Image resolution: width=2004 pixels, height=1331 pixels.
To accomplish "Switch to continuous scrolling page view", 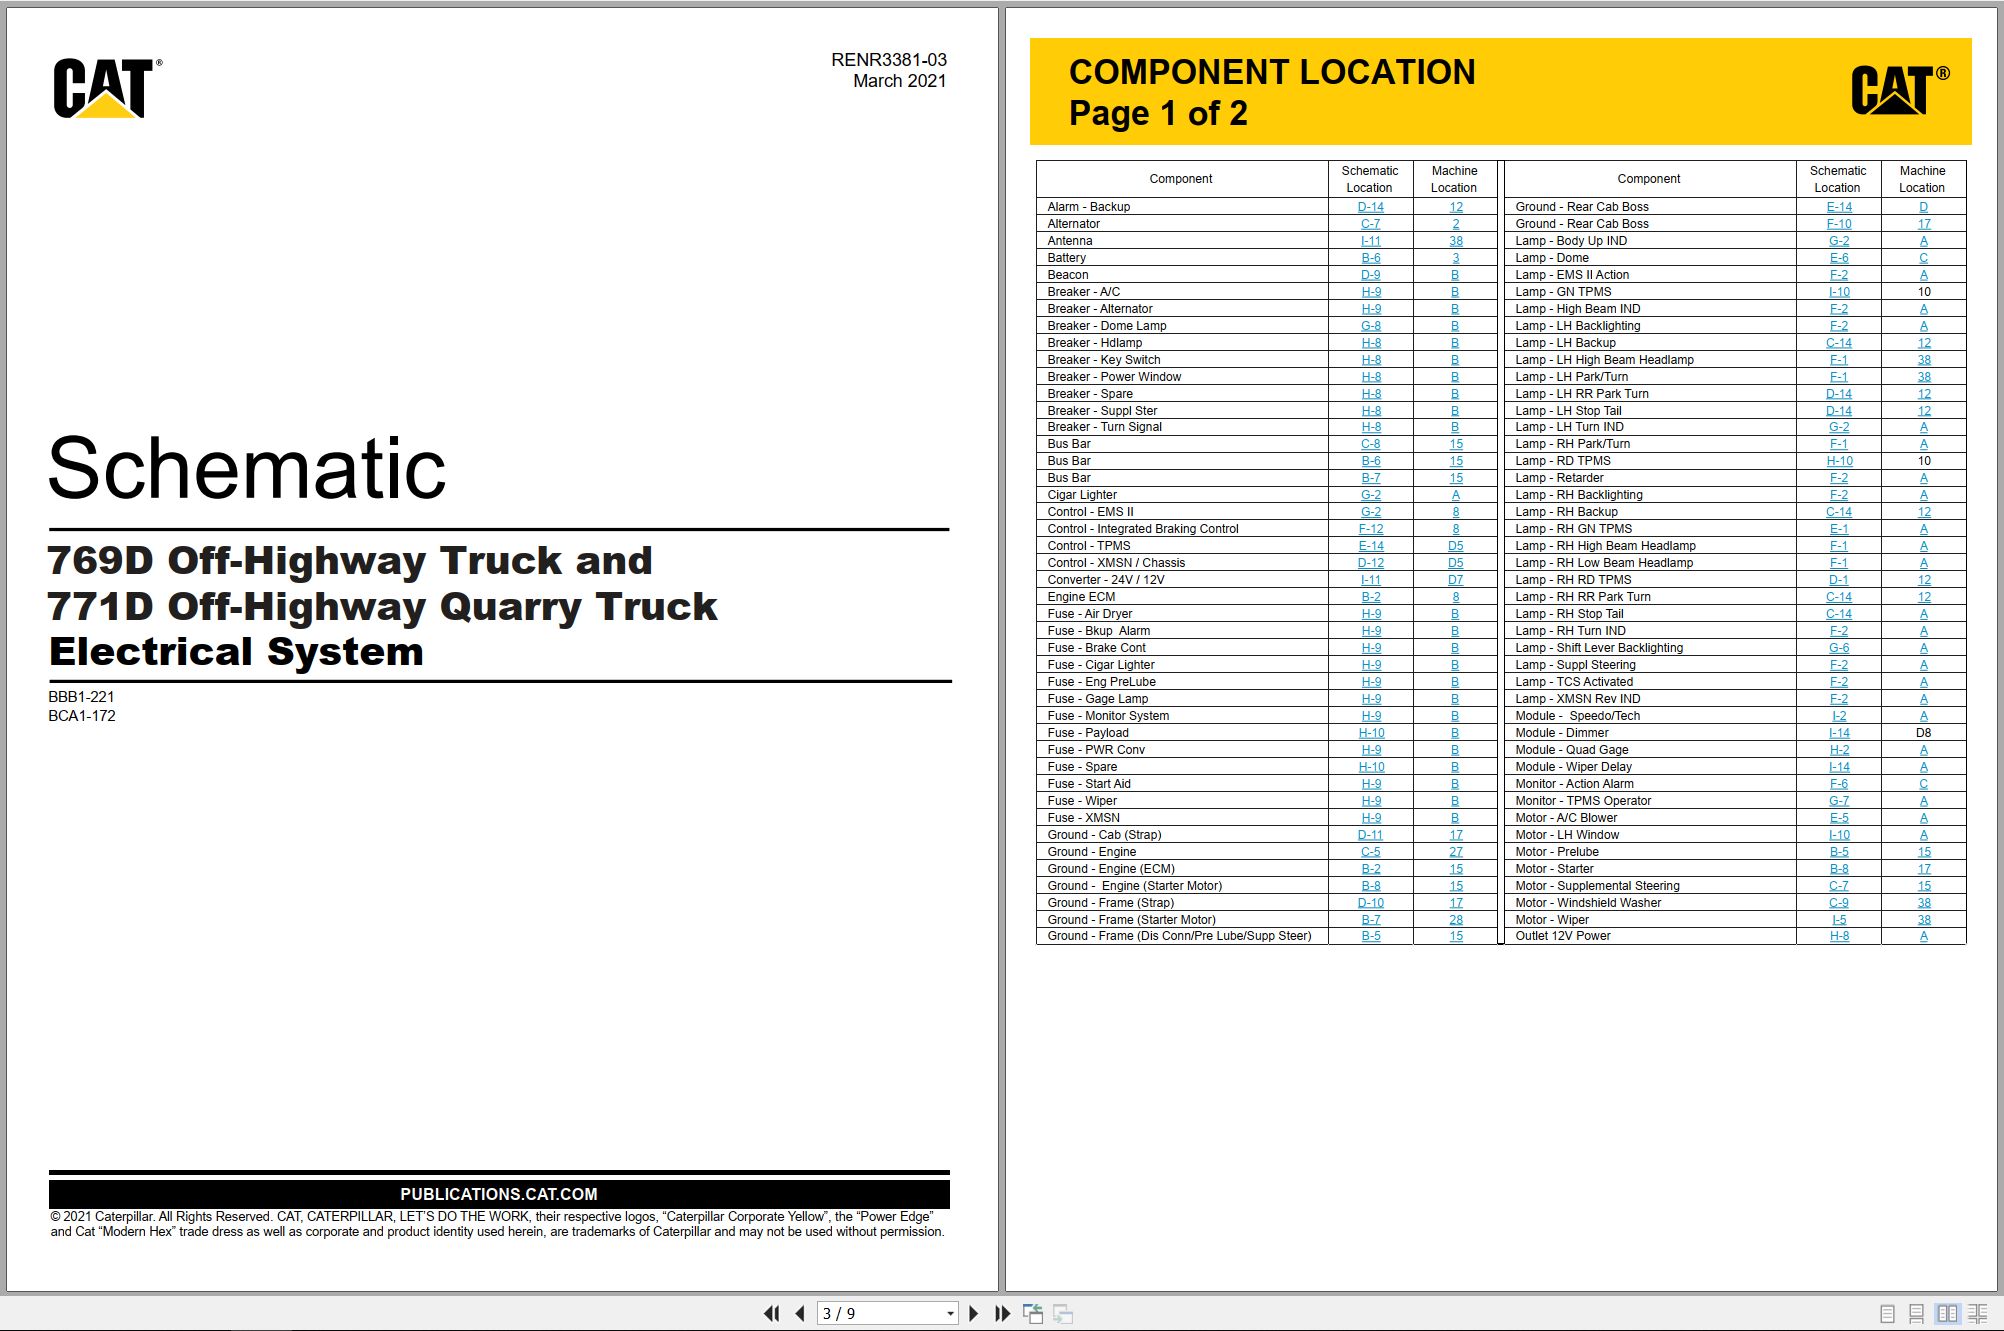I will click(1916, 1313).
